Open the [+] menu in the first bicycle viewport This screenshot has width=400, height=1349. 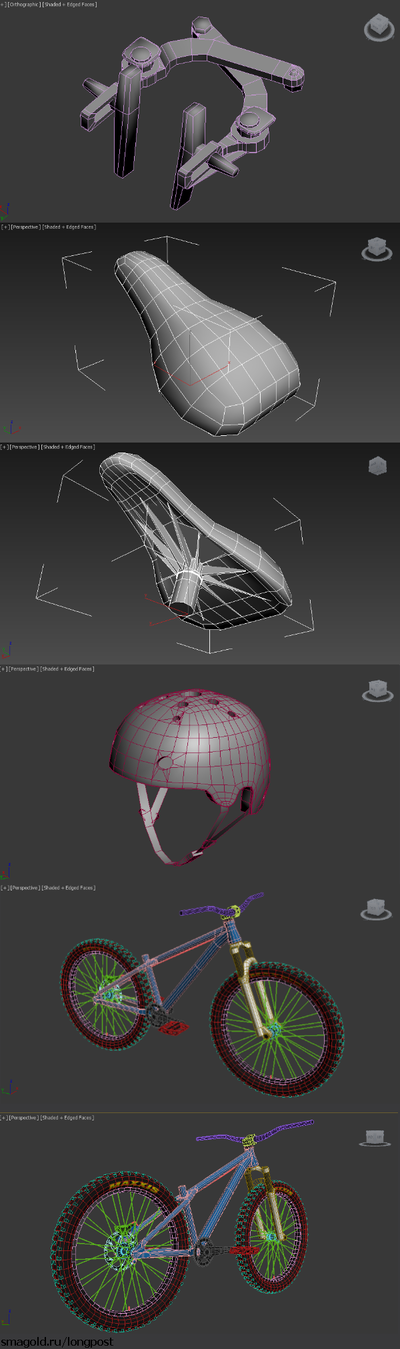(4, 887)
